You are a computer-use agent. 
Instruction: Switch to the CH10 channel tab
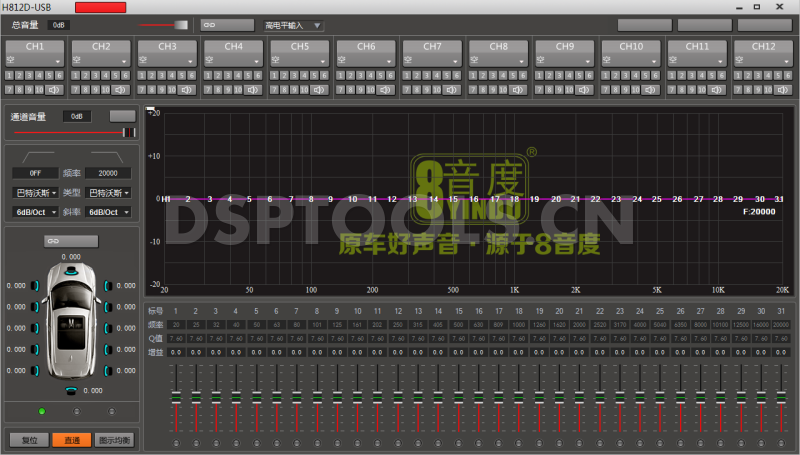(630, 47)
